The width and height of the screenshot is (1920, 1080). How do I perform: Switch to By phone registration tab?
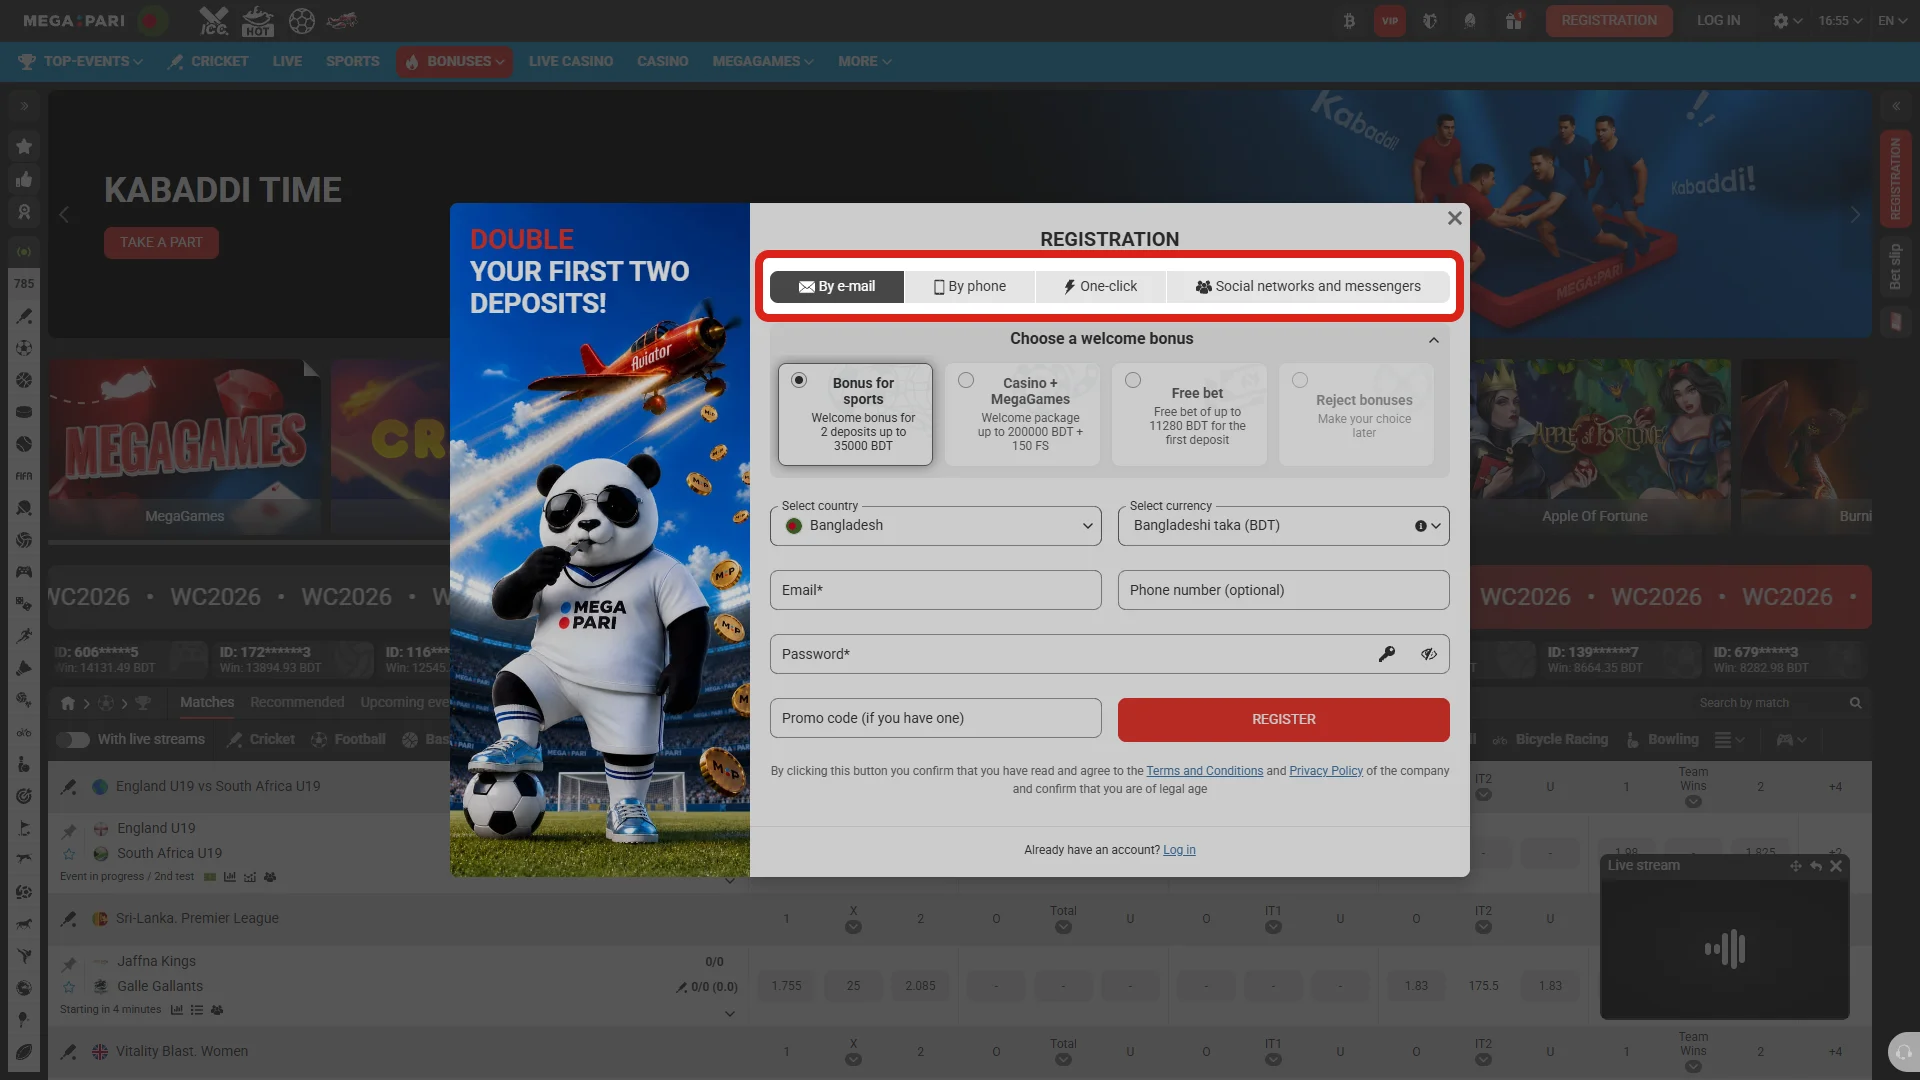click(970, 287)
